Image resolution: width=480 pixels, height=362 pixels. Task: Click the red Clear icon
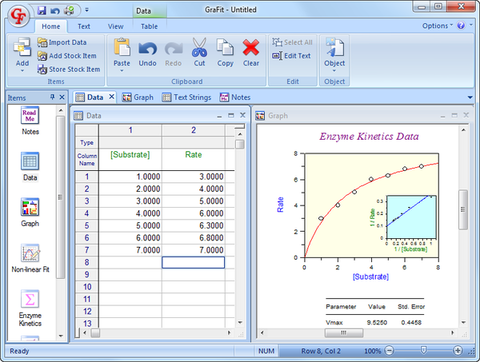251,47
